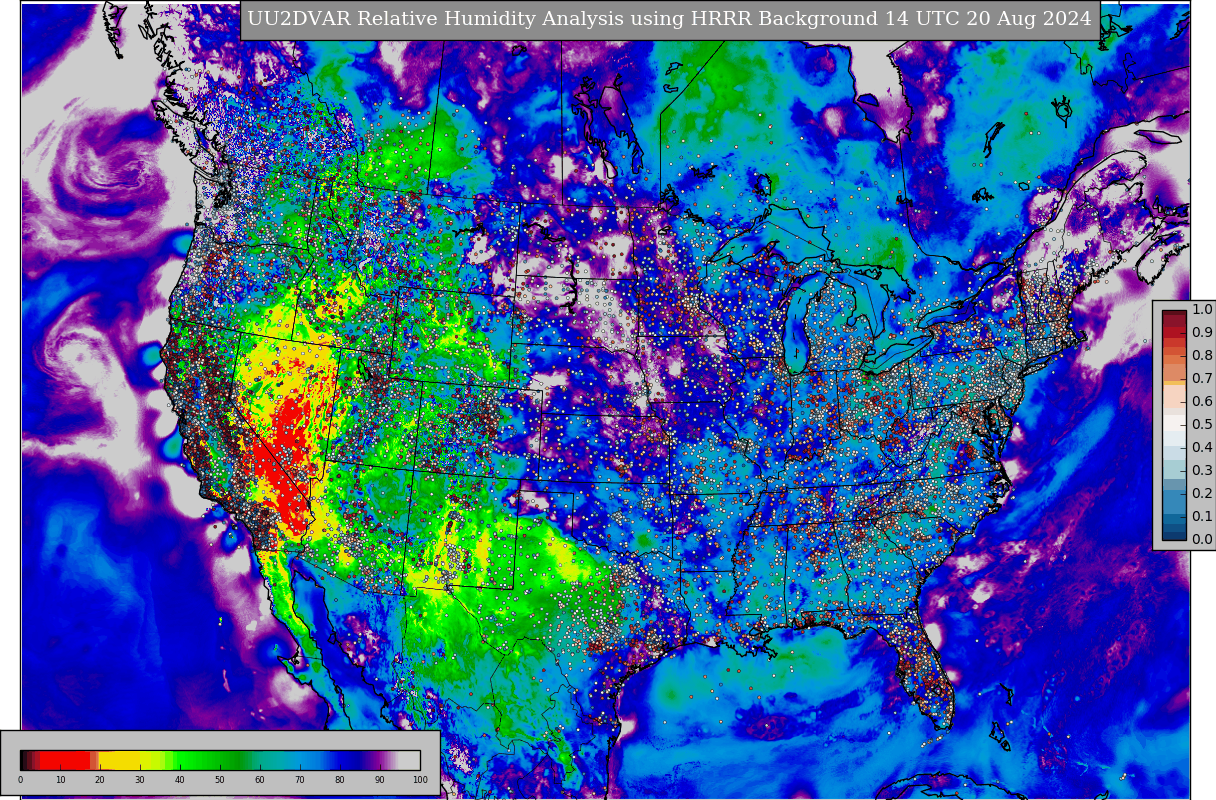Click the '0.0' label on vertical colorbar
The height and width of the screenshot is (800, 1216).
coord(1202,540)
